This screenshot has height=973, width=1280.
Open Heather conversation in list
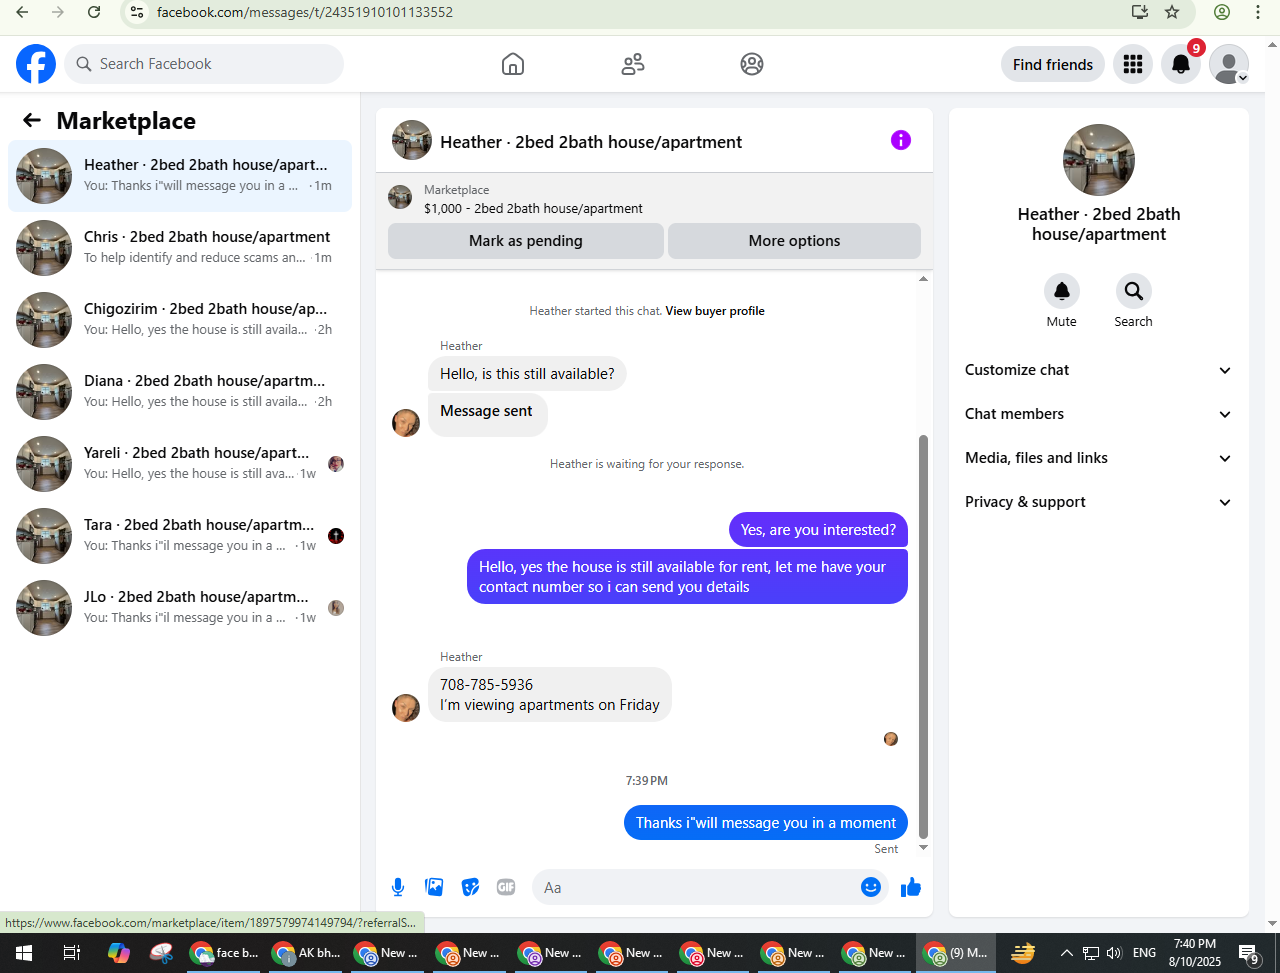[180, 176]
